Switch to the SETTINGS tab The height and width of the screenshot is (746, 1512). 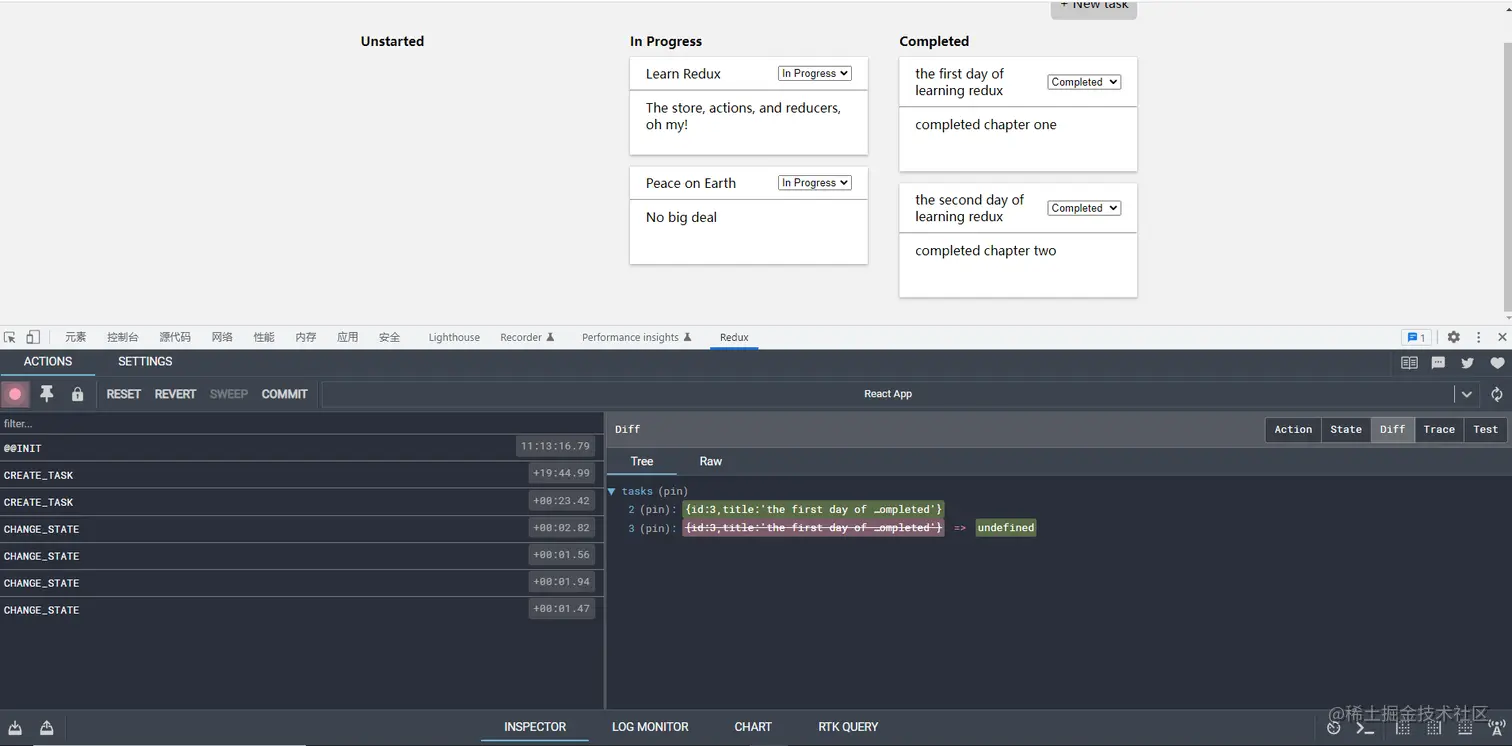tap(144, 361)
